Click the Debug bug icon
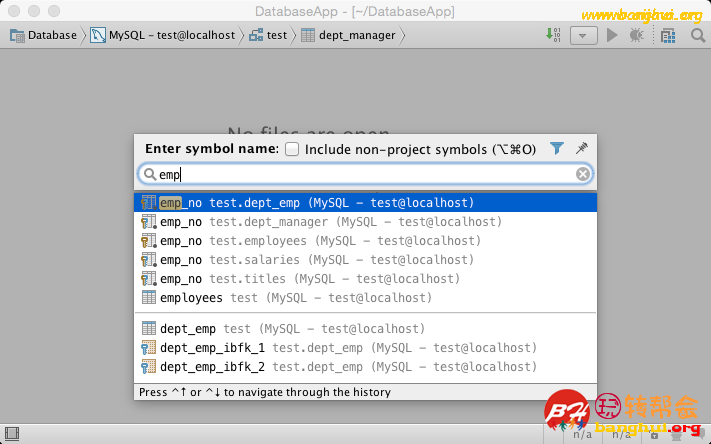Viewport: 711px width, 444px height. [637, 35]
